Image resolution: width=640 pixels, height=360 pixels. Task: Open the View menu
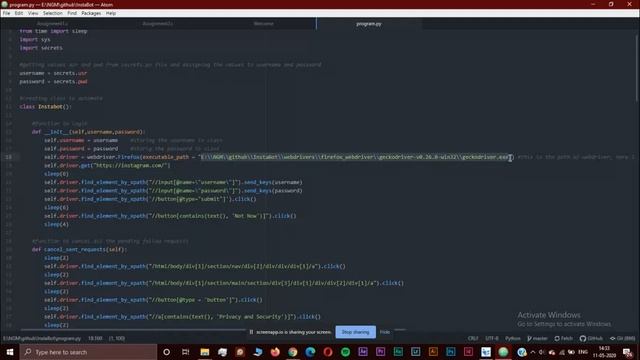click(x=33, y=13)
